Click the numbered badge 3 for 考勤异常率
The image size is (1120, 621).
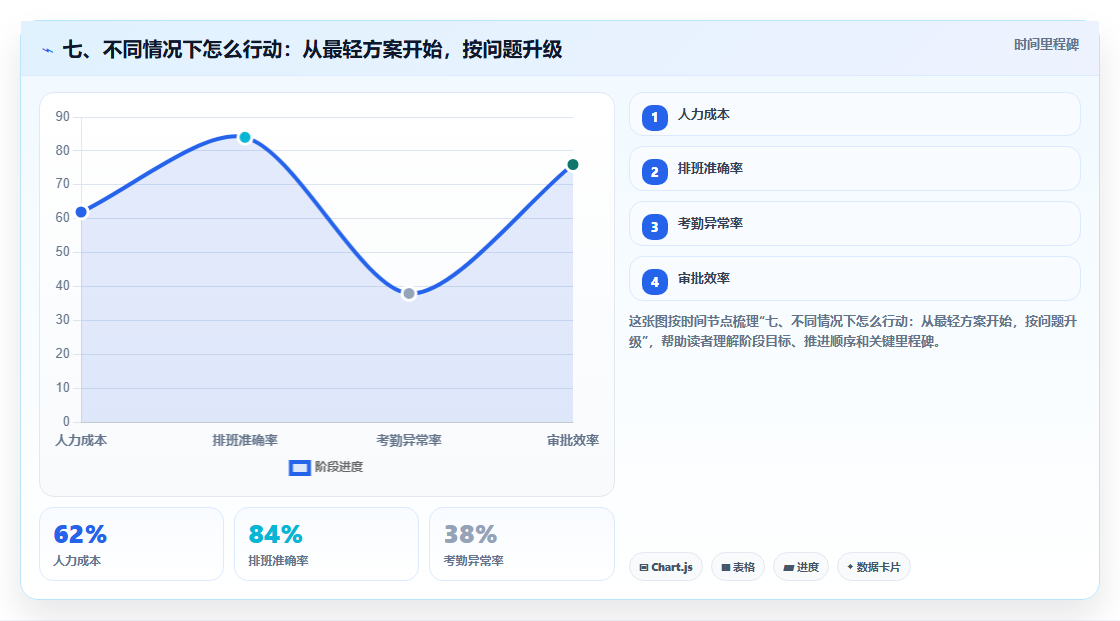pos(654,227)
